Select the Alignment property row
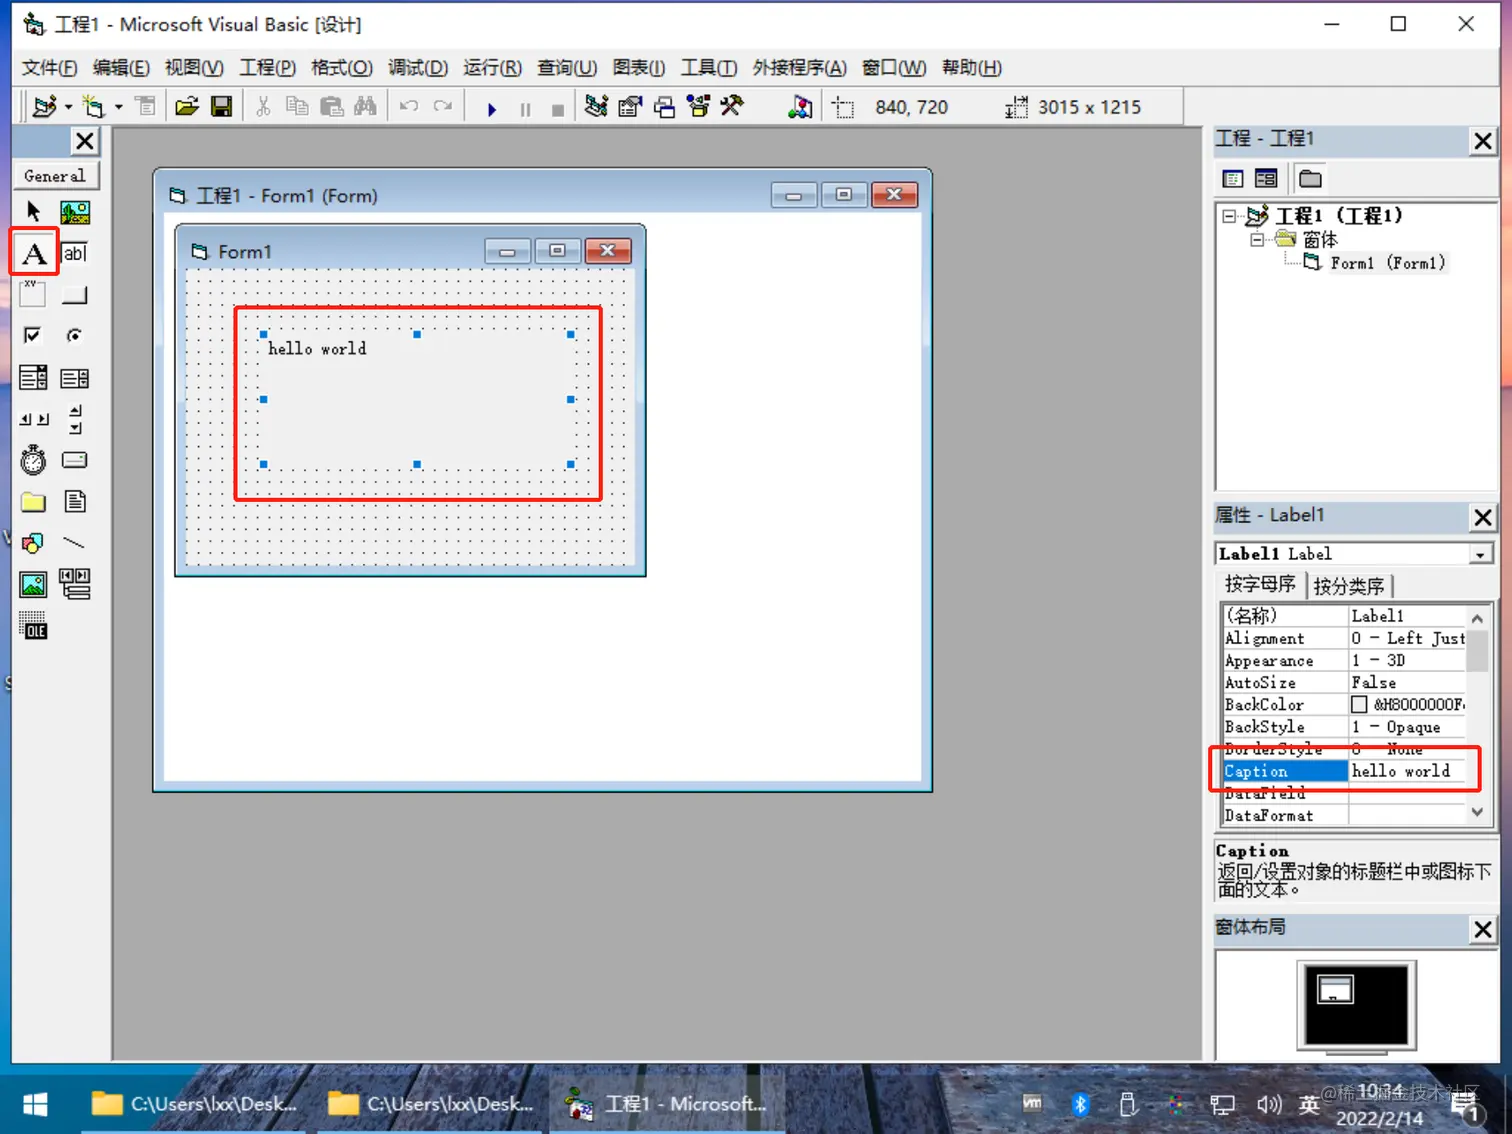The height and width of the screenshot is (1134, 1512). (1346, 638)
